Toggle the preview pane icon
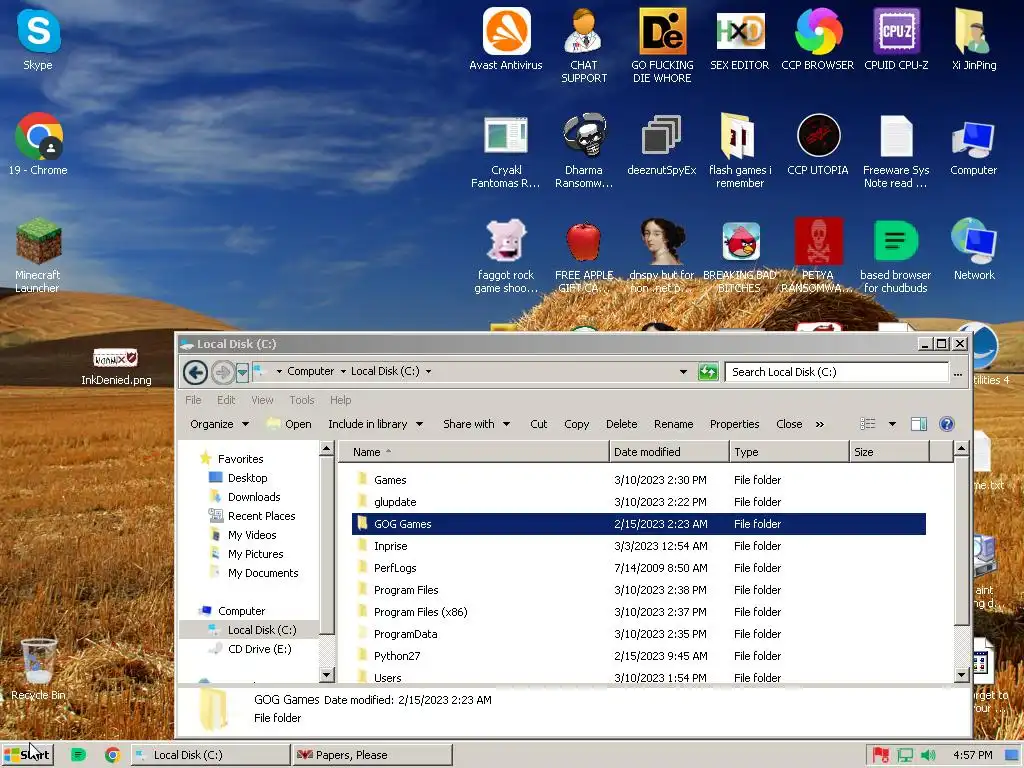The image size is (1024, 768). [919, 424]
